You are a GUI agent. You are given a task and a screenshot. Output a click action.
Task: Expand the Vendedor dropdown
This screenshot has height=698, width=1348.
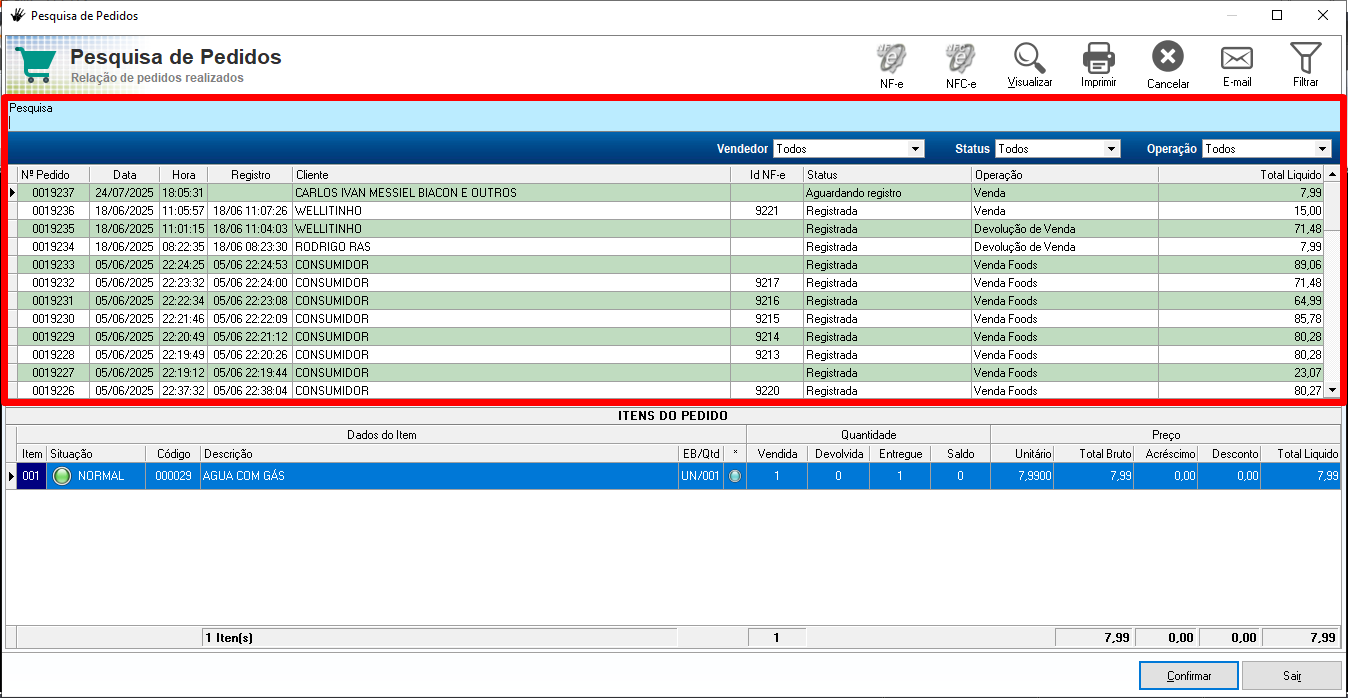point(915,149)
